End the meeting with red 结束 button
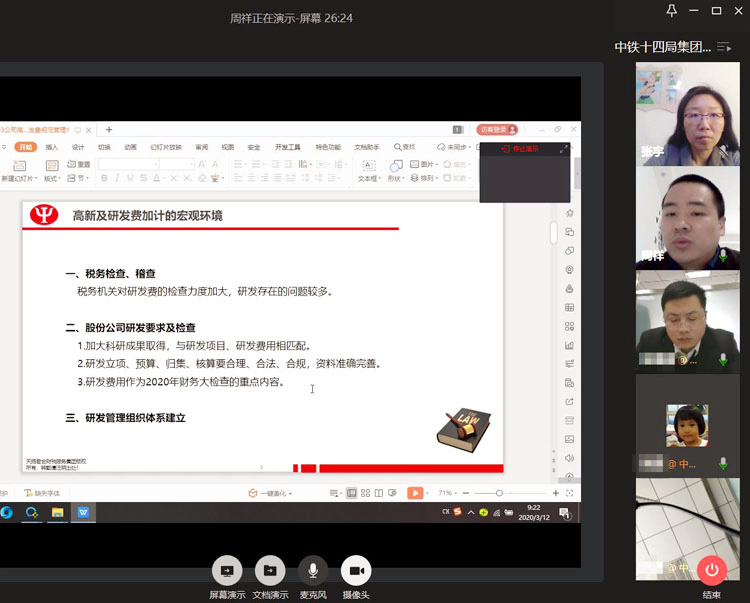The width and height of the screenshot is (750, 603). point(712,570)
